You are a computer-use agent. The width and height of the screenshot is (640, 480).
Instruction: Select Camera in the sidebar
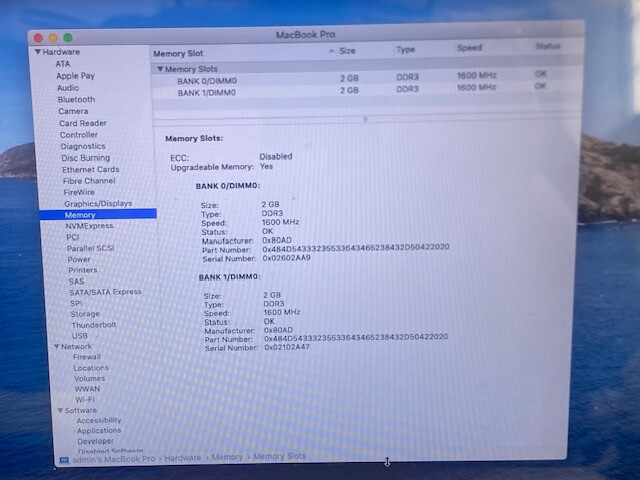tap(73, 111)
